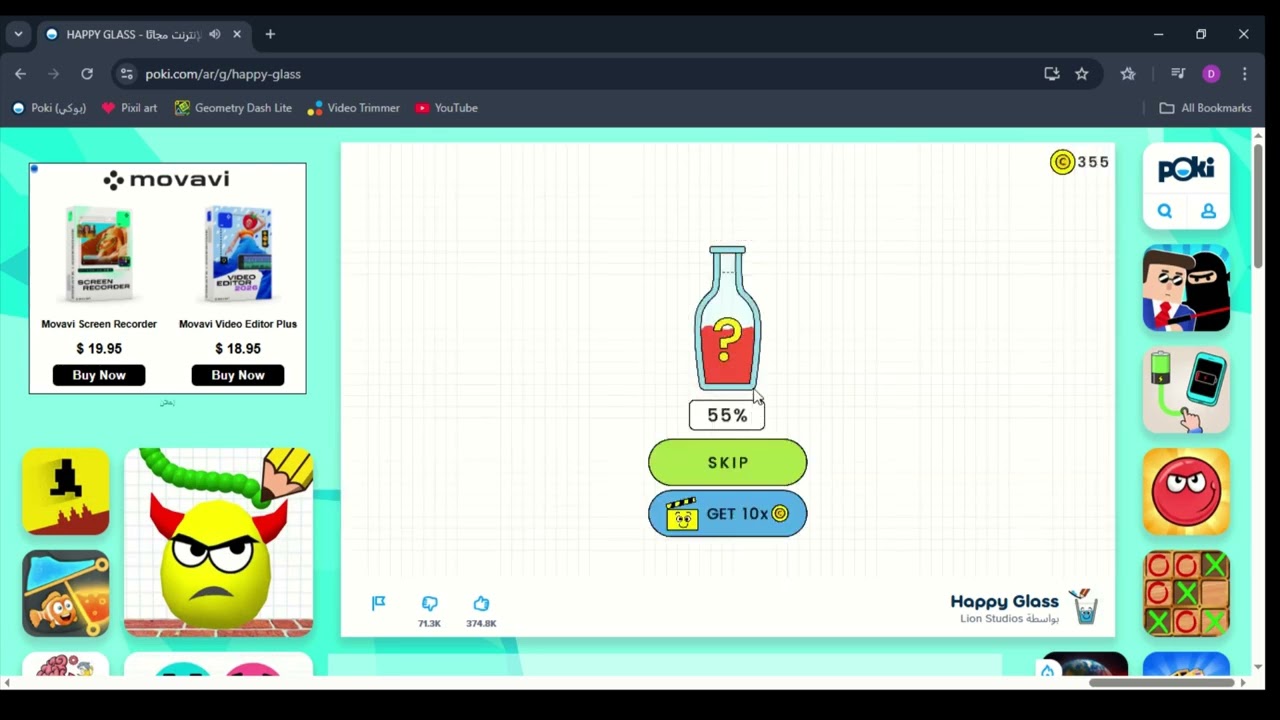Select the HAPPY GLASS browser tab

point(145,34)
